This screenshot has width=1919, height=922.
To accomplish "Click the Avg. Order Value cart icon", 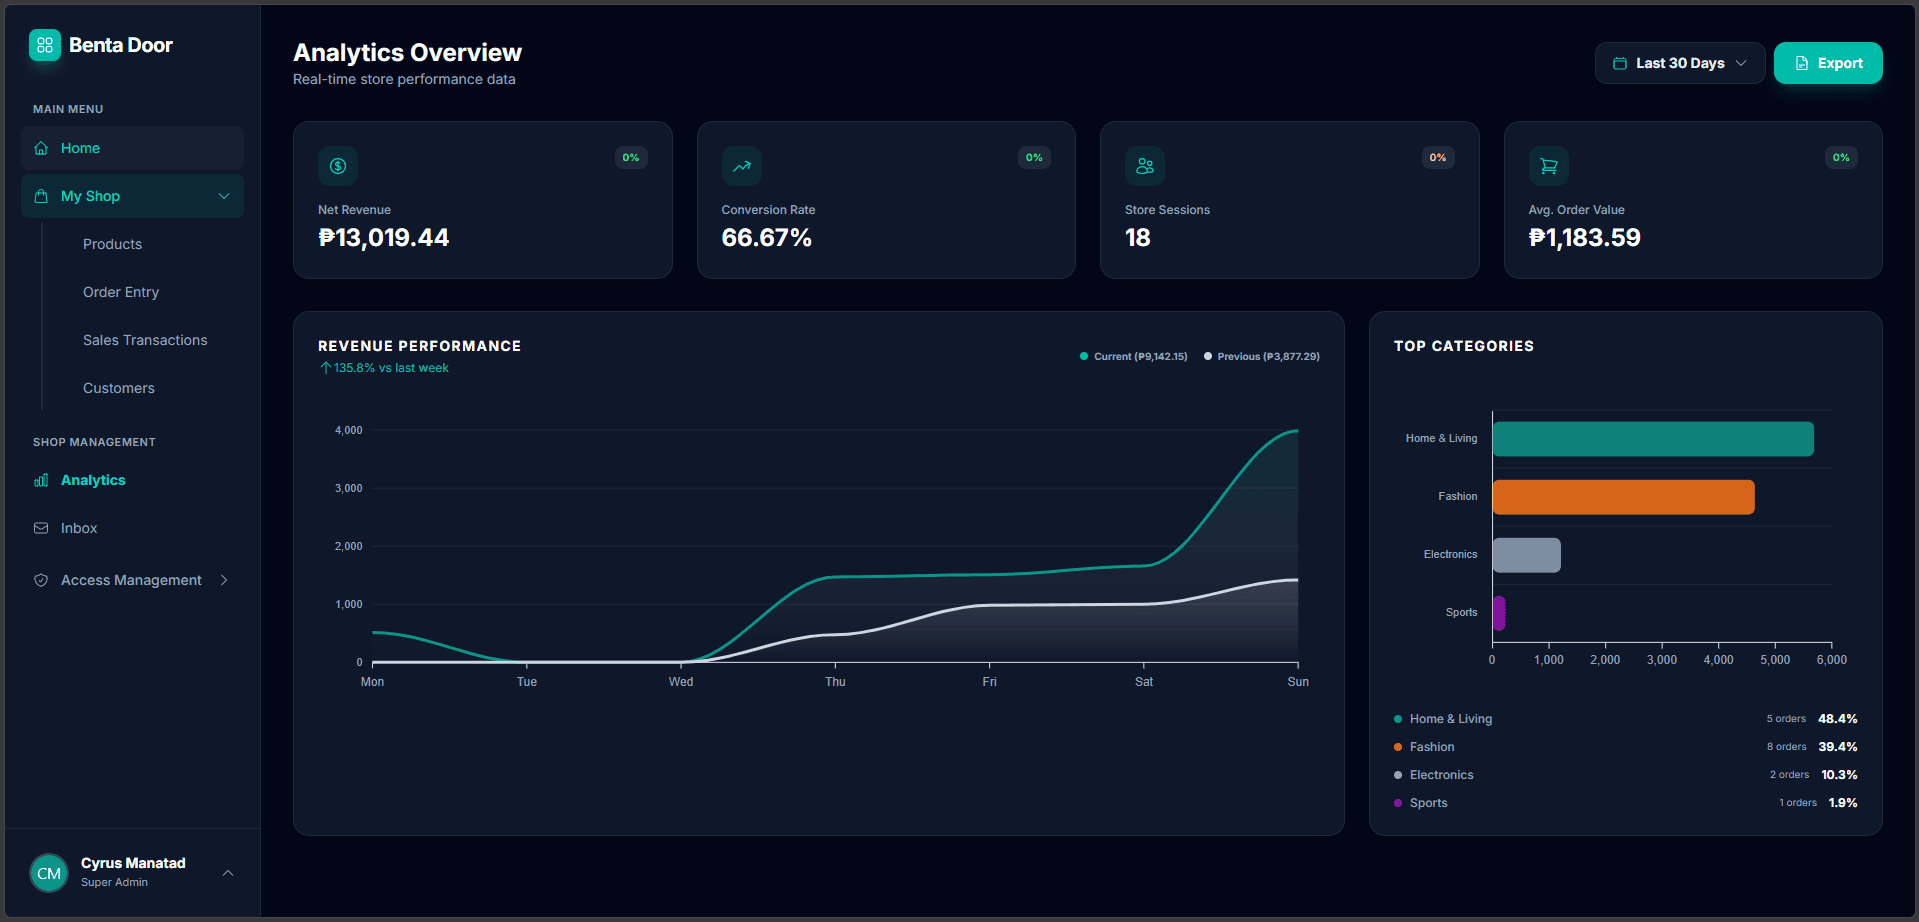I will (x=1549, y=166).
